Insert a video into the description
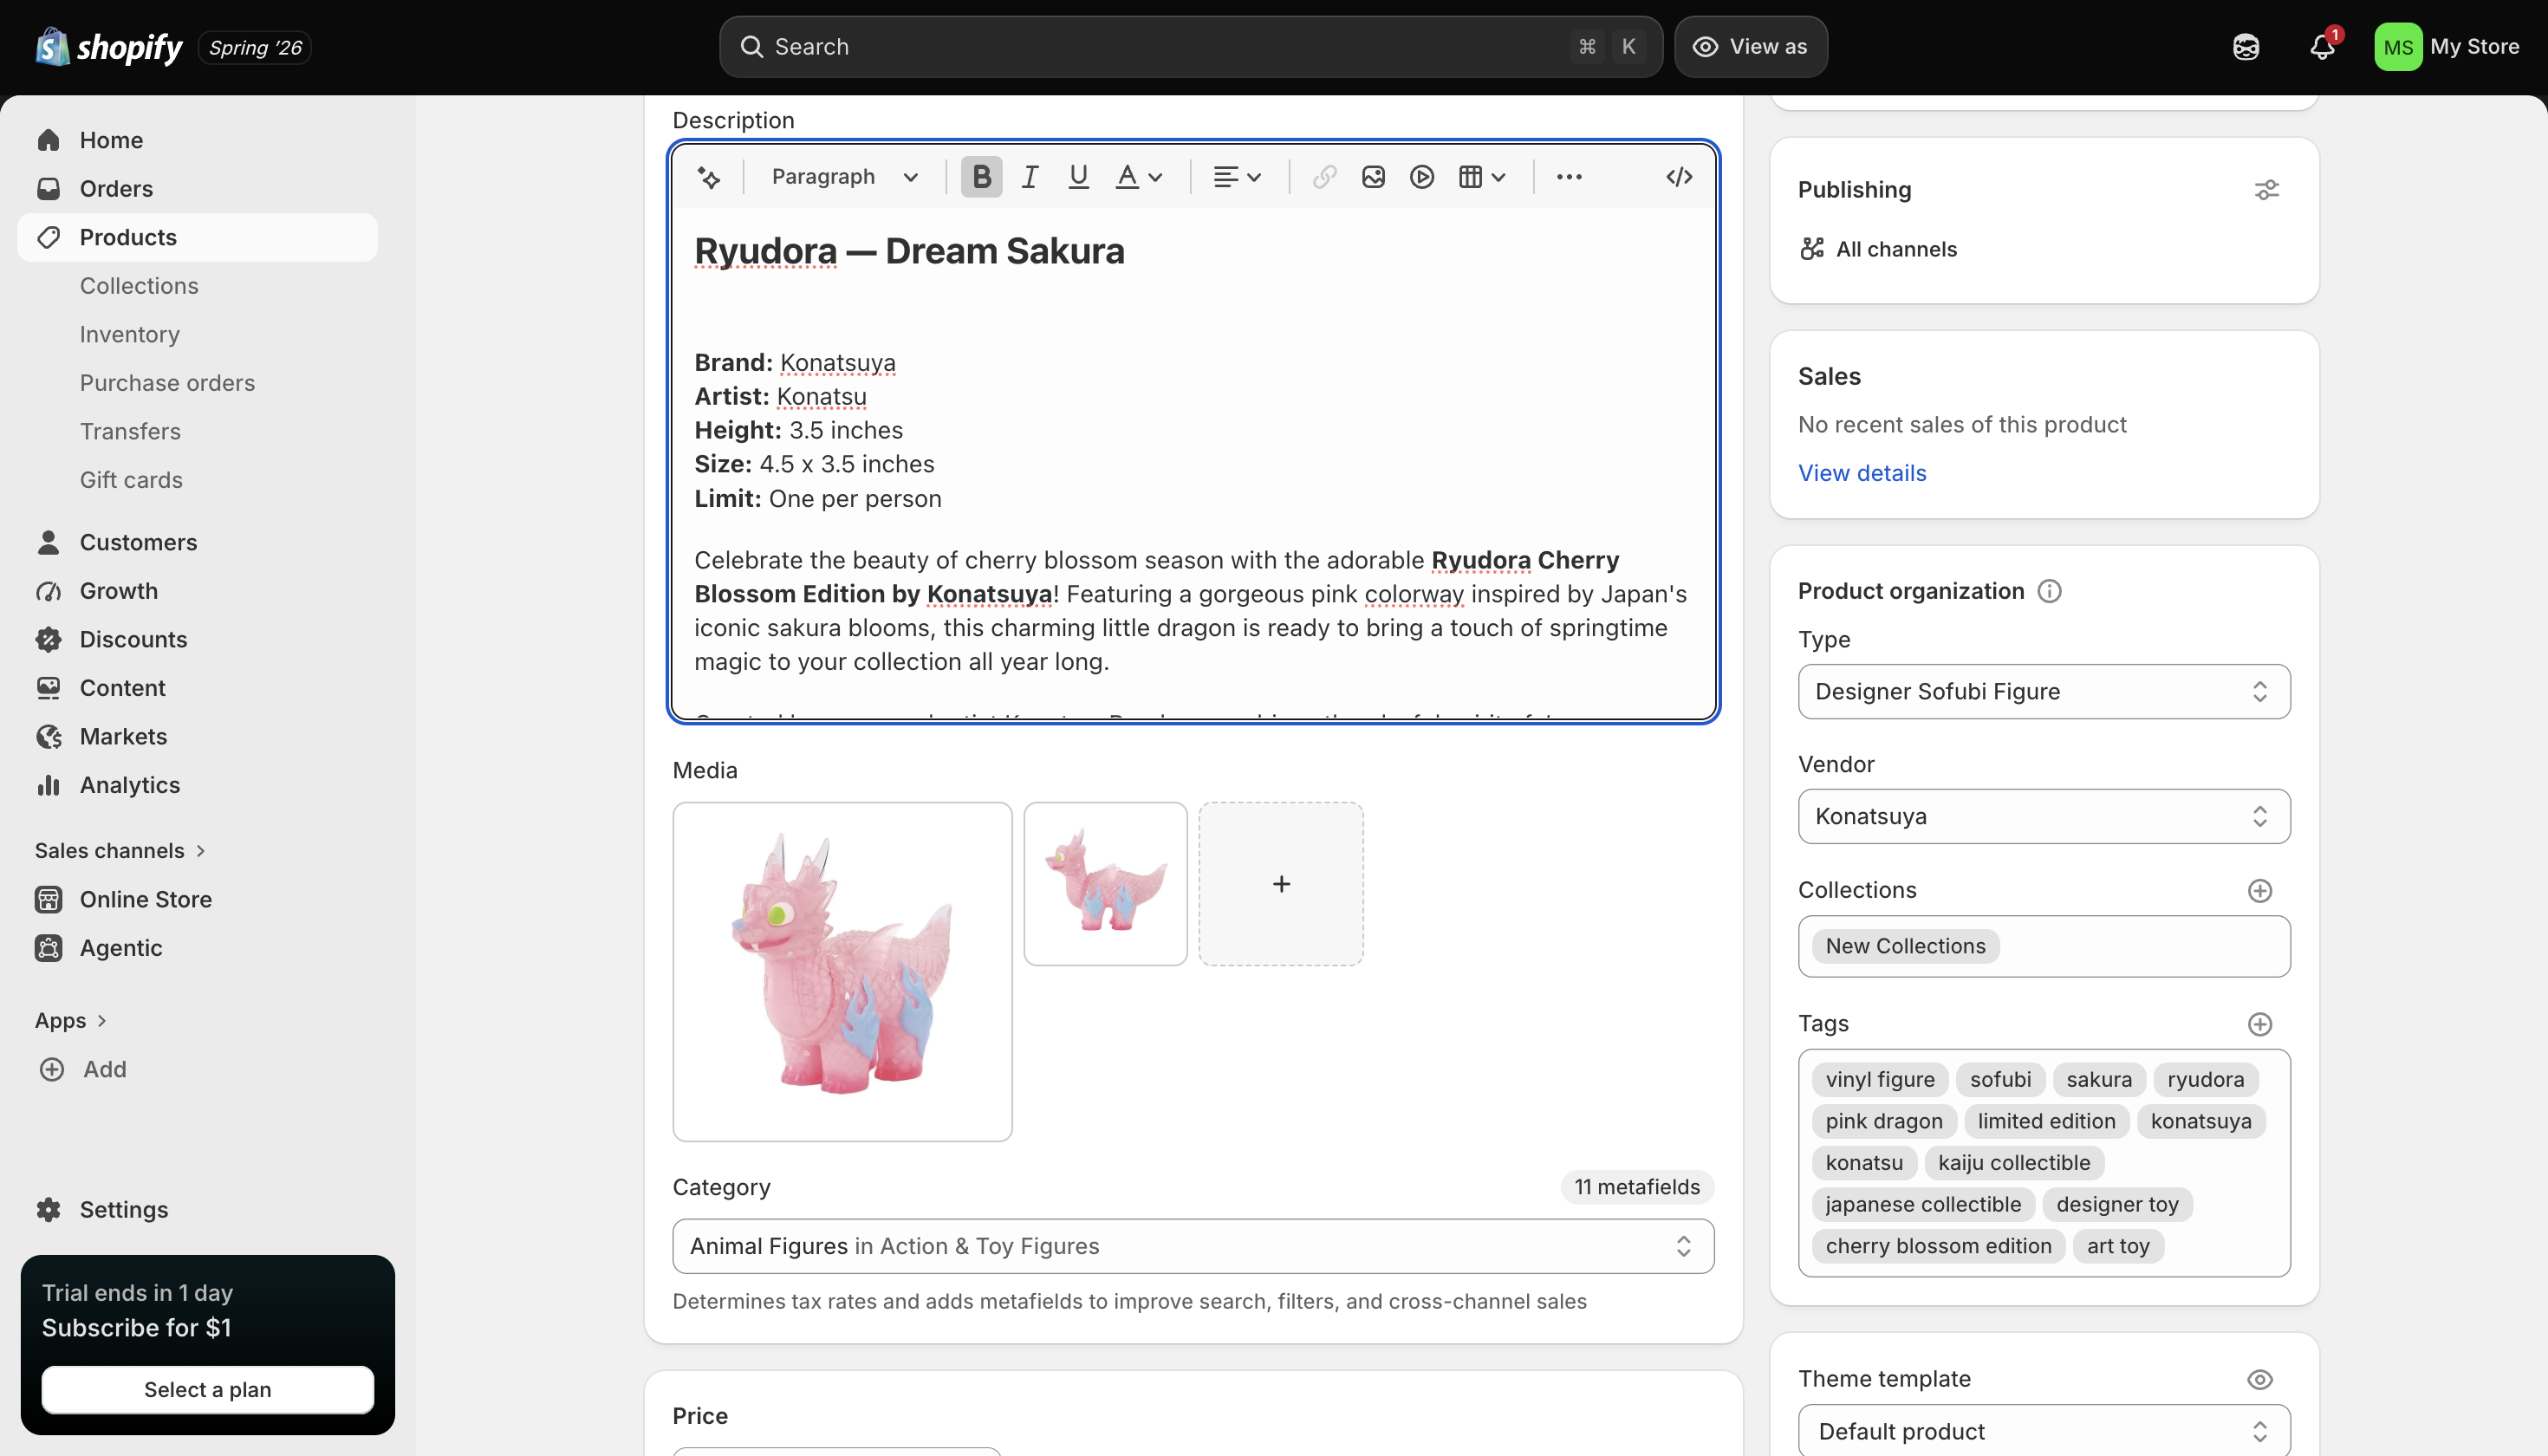 (x=1421, y=177)
